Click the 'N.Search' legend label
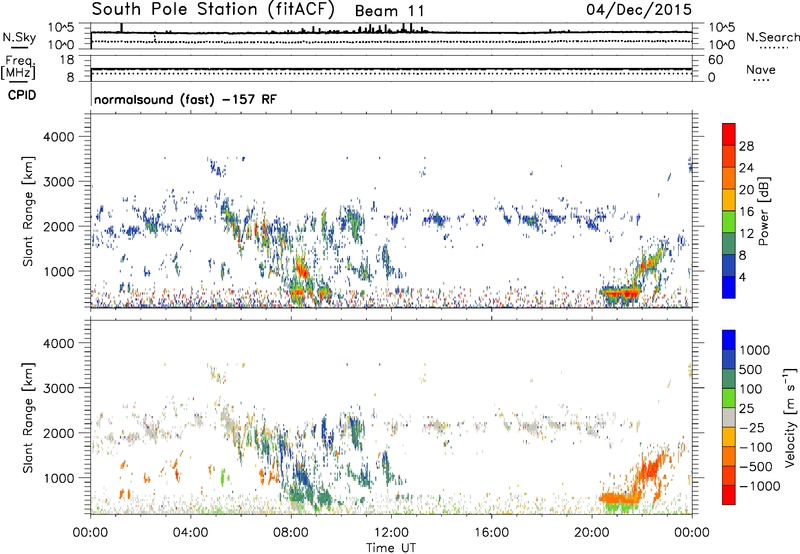The height and width of the screenshot is (554, 800). coord(772,37)
